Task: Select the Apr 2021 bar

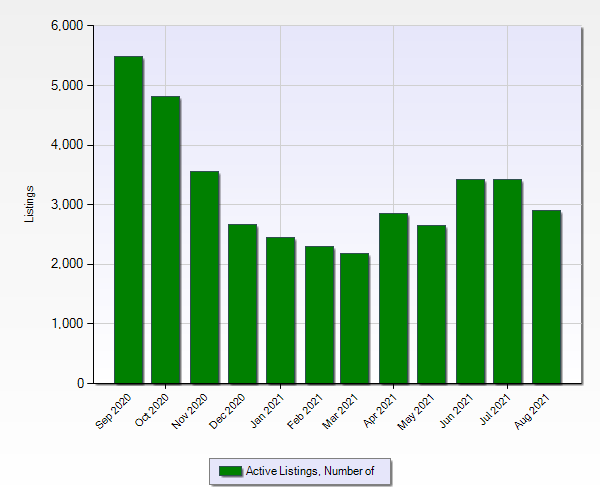Action: (393, 298)
